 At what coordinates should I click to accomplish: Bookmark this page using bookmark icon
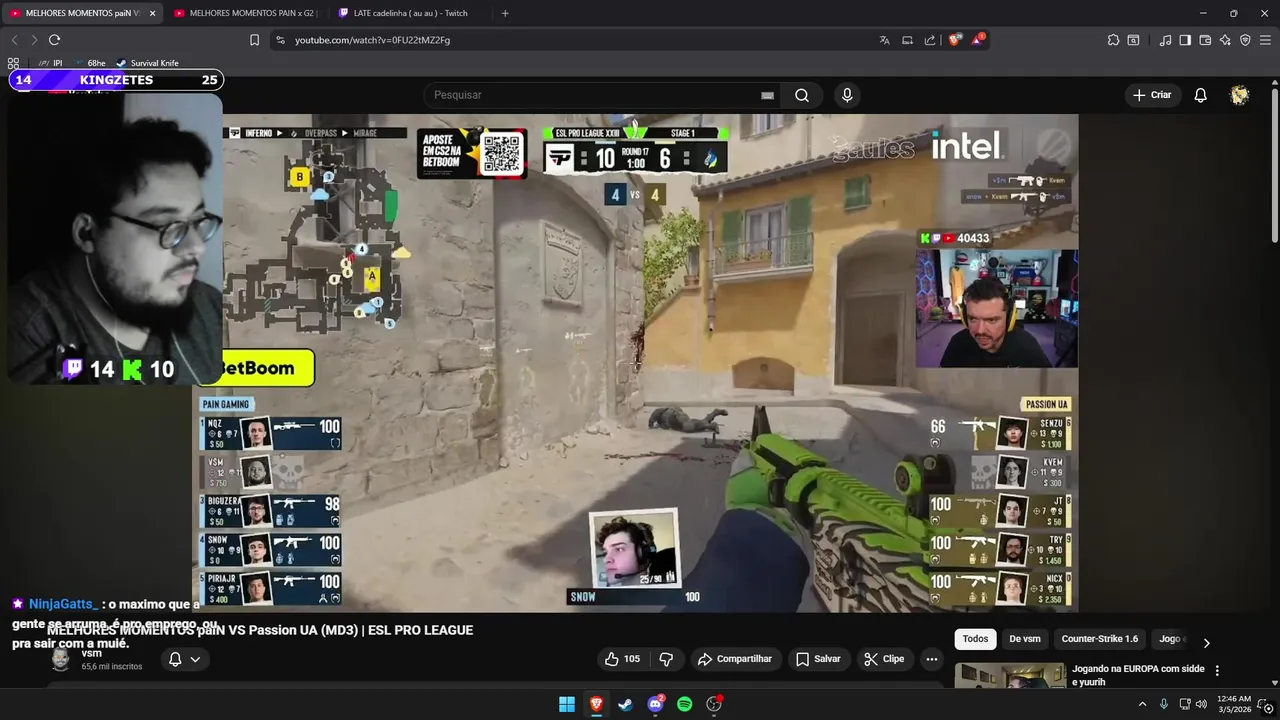tap(254, 40)
